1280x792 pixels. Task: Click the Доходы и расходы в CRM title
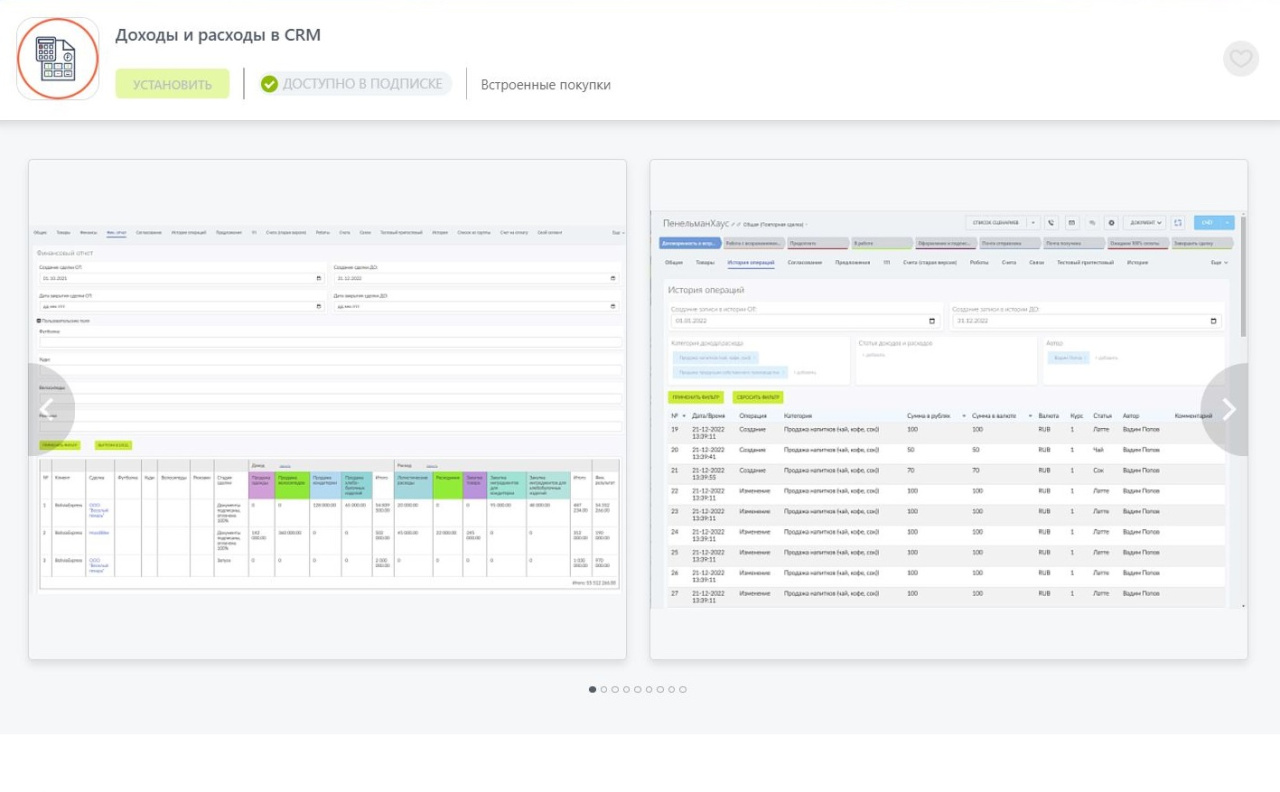pyautogui.click(x=218, y=35)
